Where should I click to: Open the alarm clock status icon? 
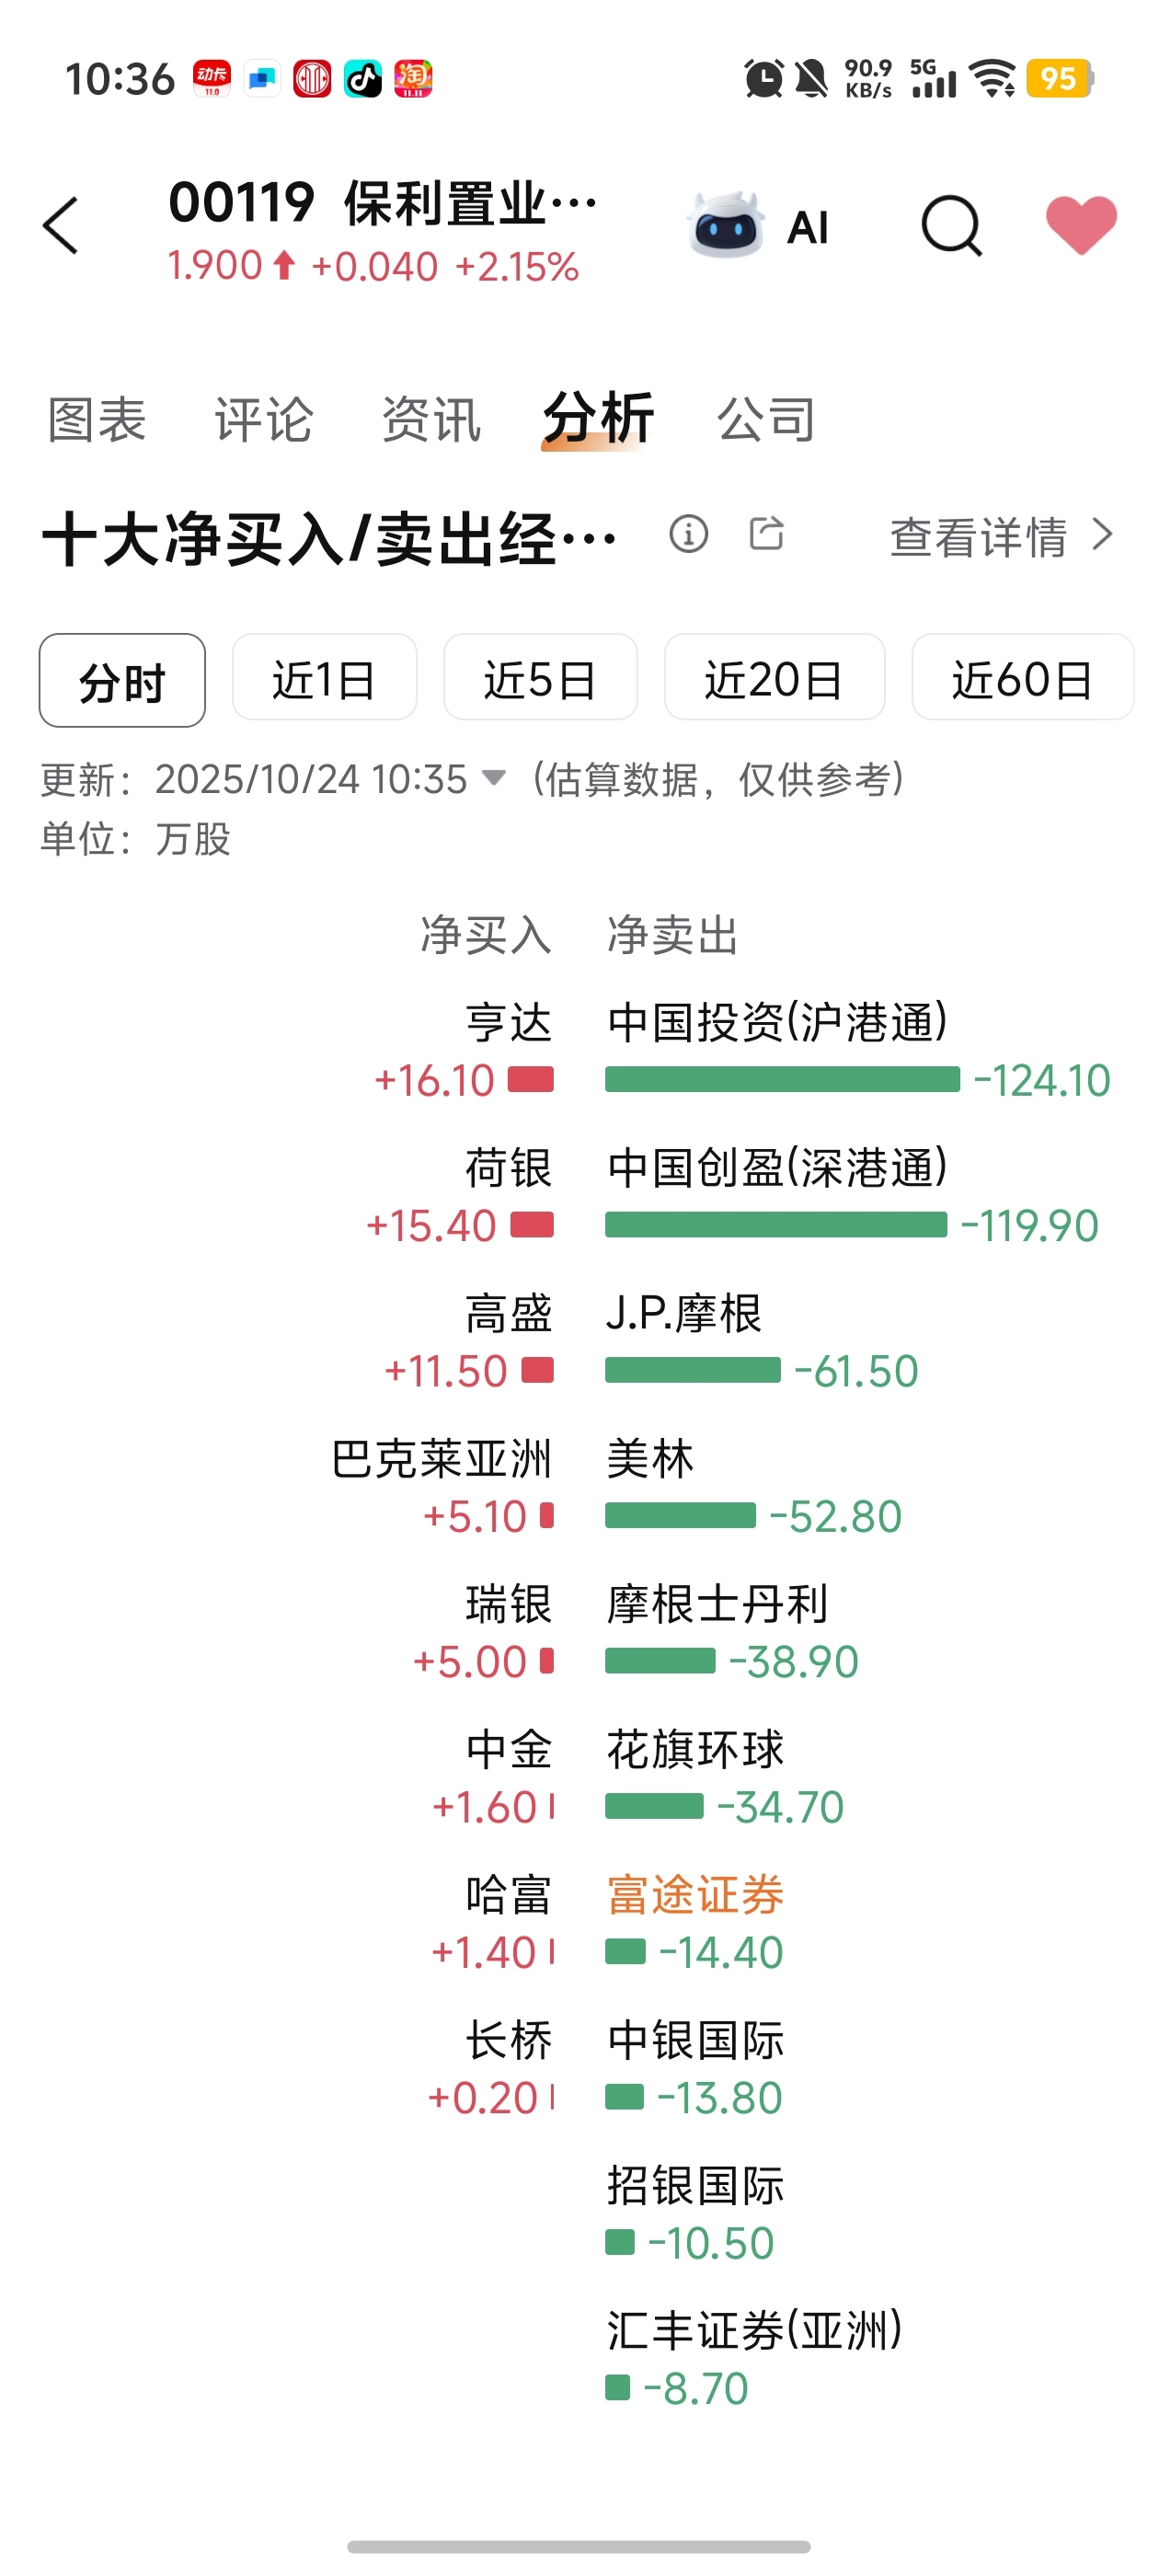[x=764, y=78]
